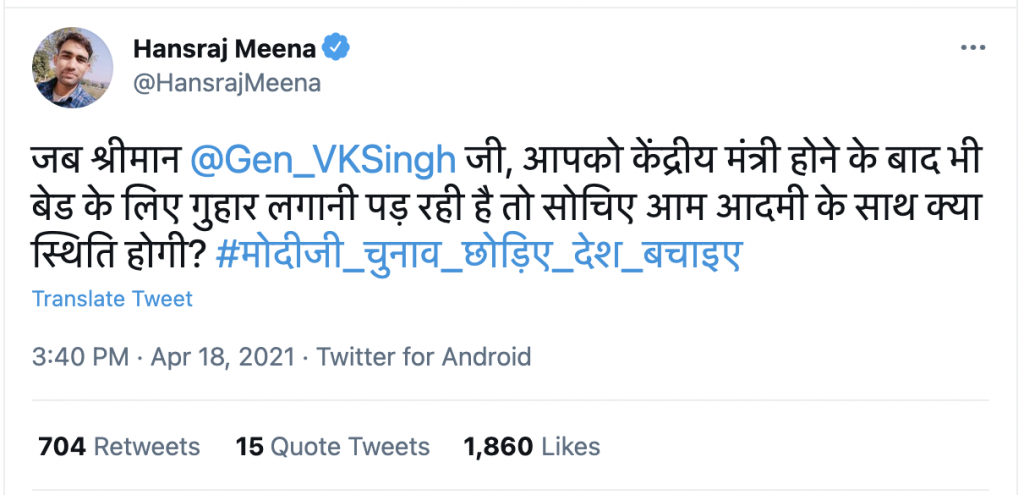View the 1,860 Likes list
The image size is (1024, 495).
pos(532,446)
